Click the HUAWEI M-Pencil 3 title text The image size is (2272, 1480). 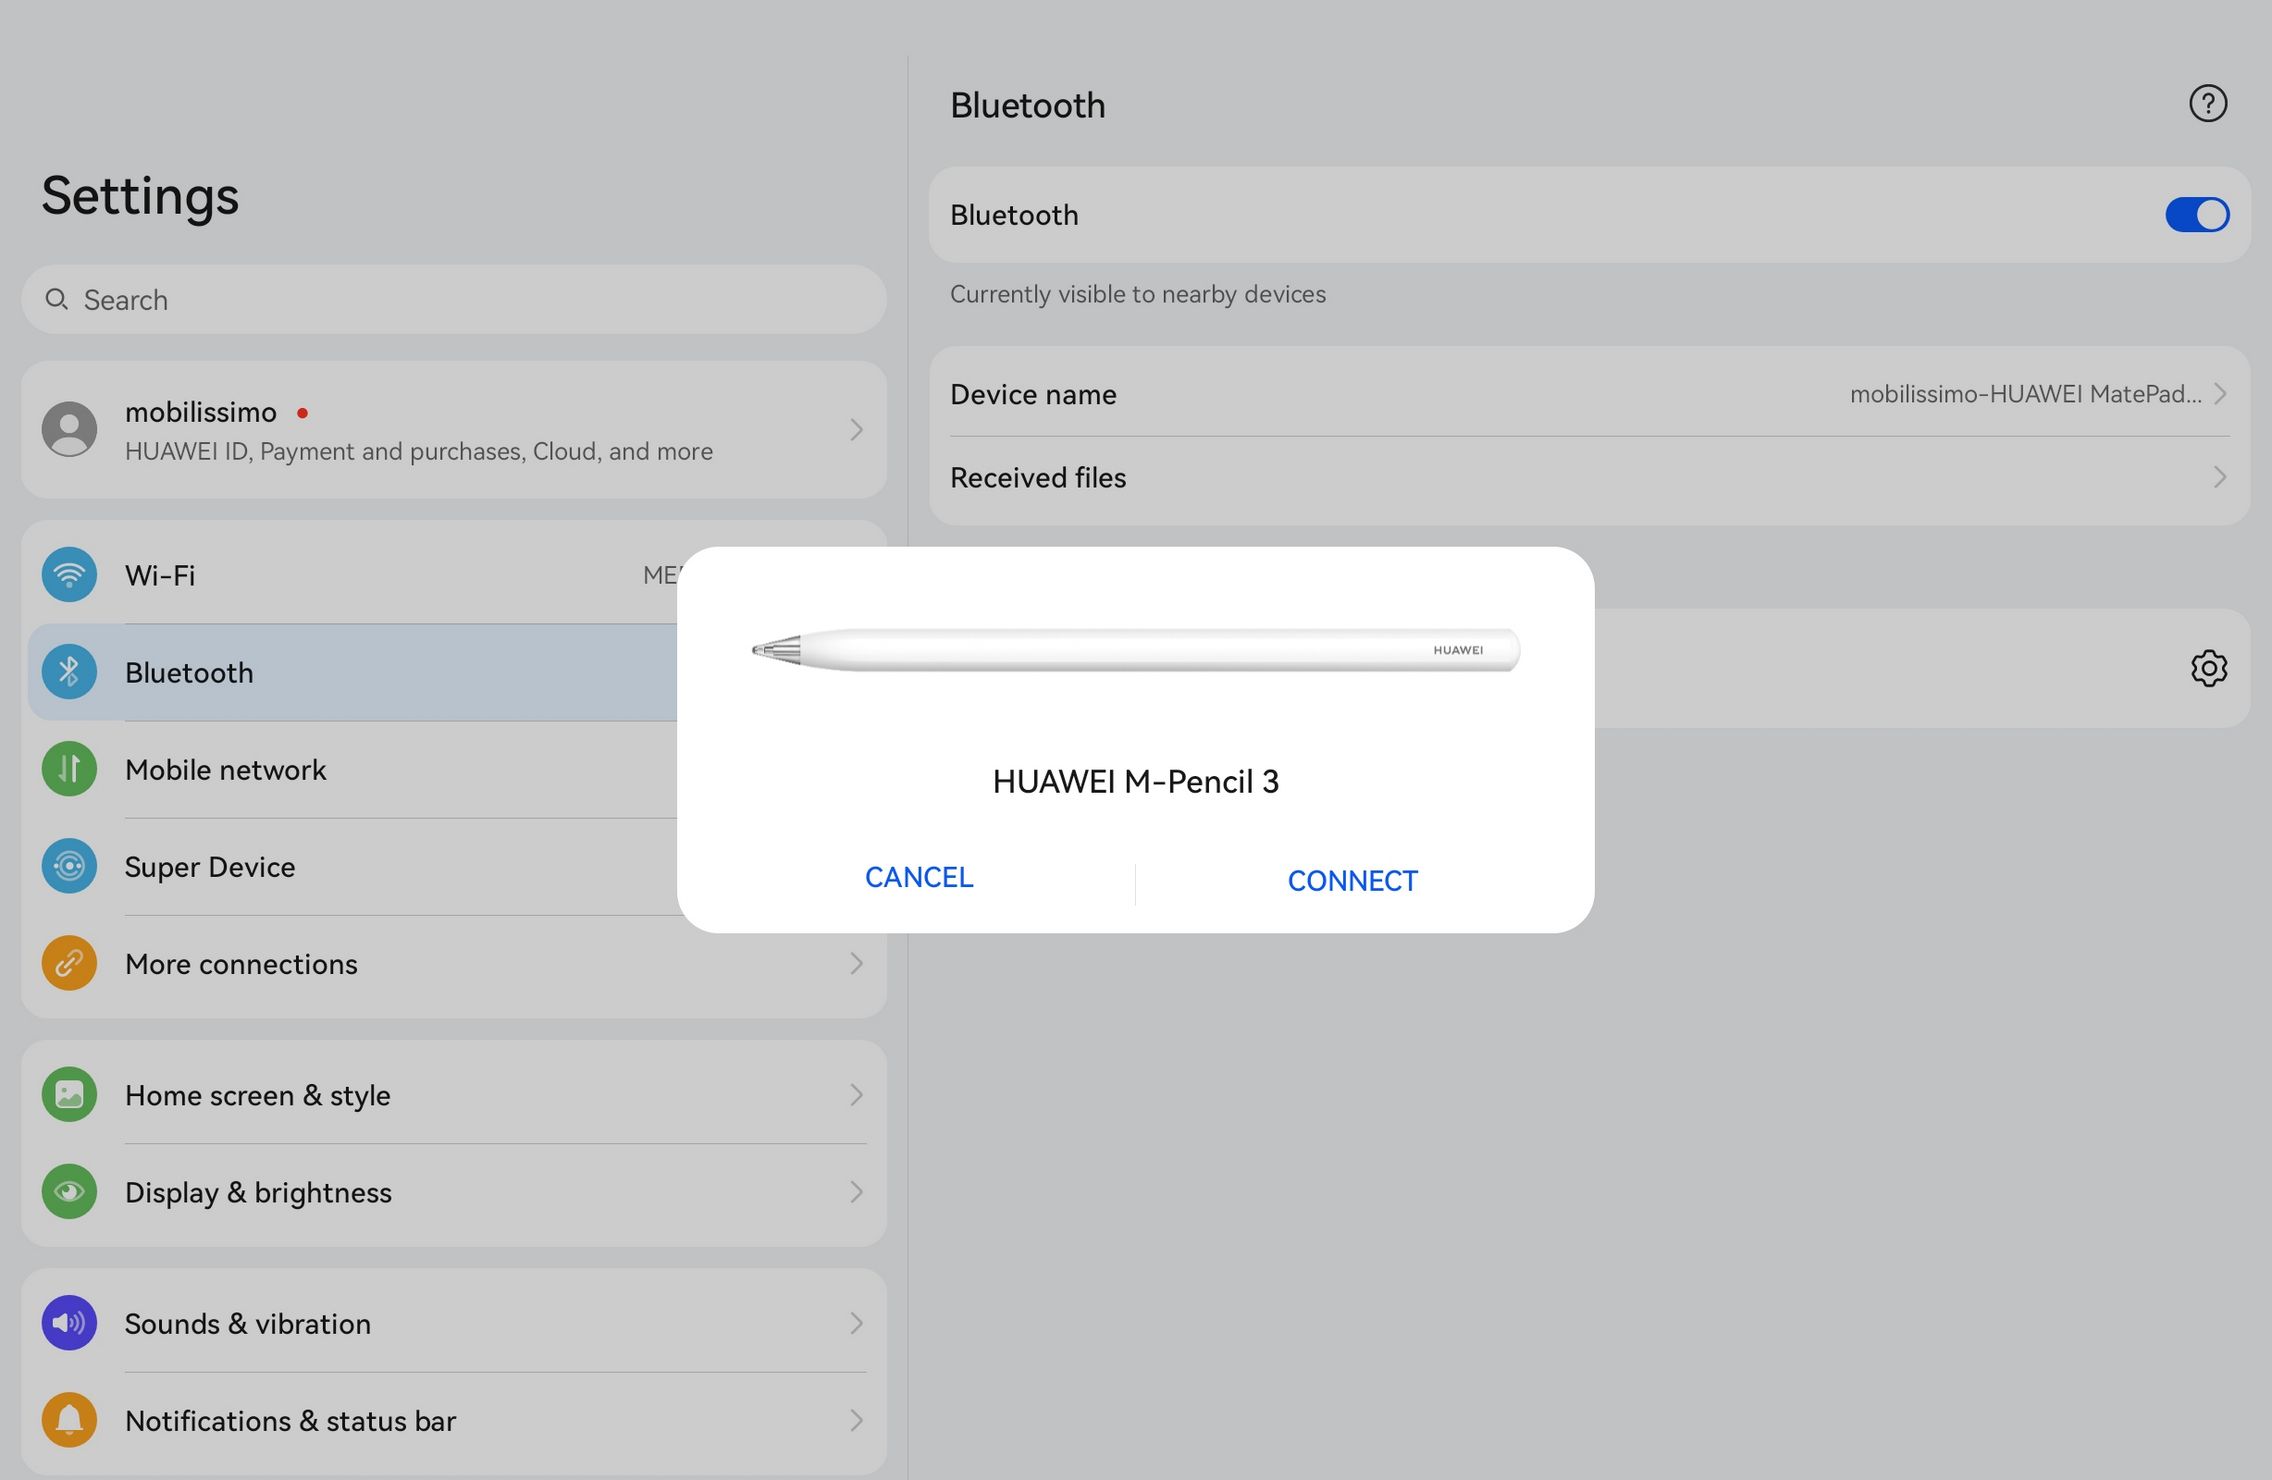[x=1136, y=782]
